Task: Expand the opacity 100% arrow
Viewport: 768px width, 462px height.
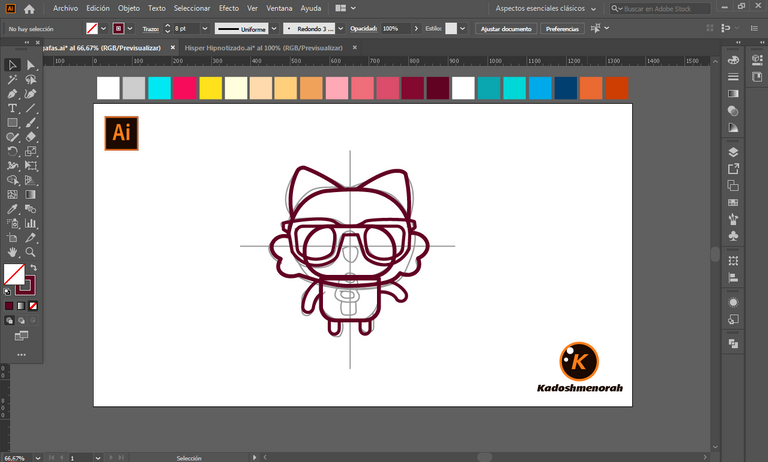Action: pos(416,29)
